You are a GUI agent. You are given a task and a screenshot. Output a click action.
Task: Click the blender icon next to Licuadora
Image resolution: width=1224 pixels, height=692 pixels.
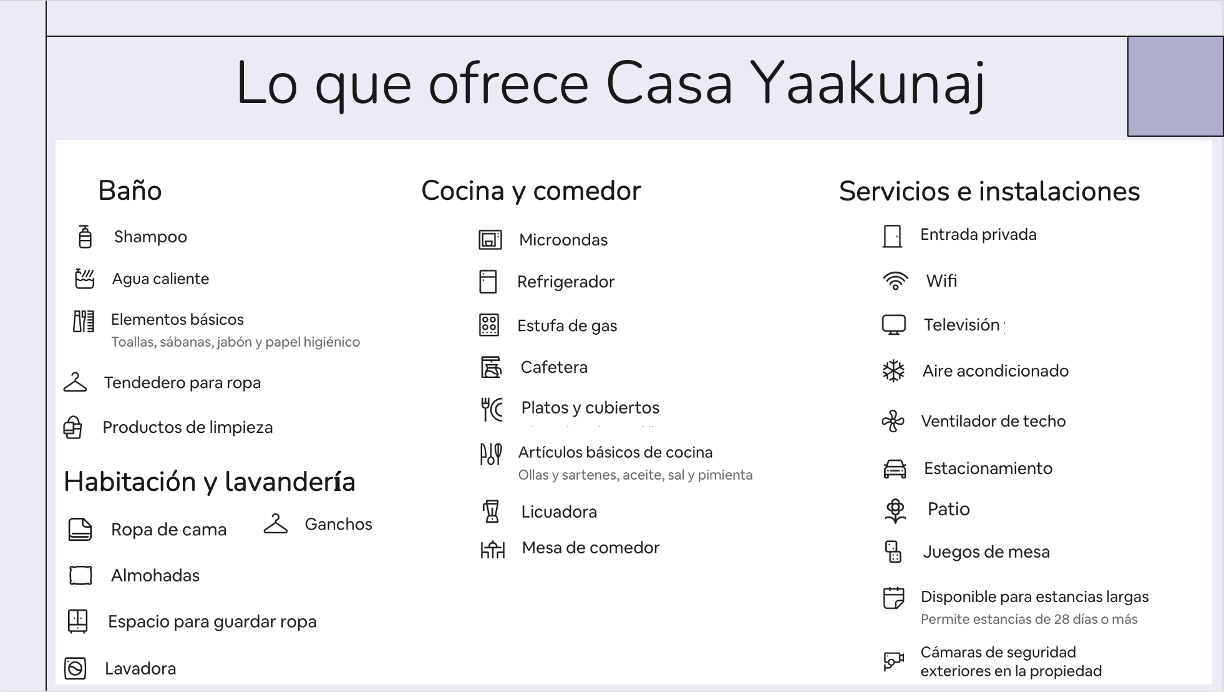[491, 512]
